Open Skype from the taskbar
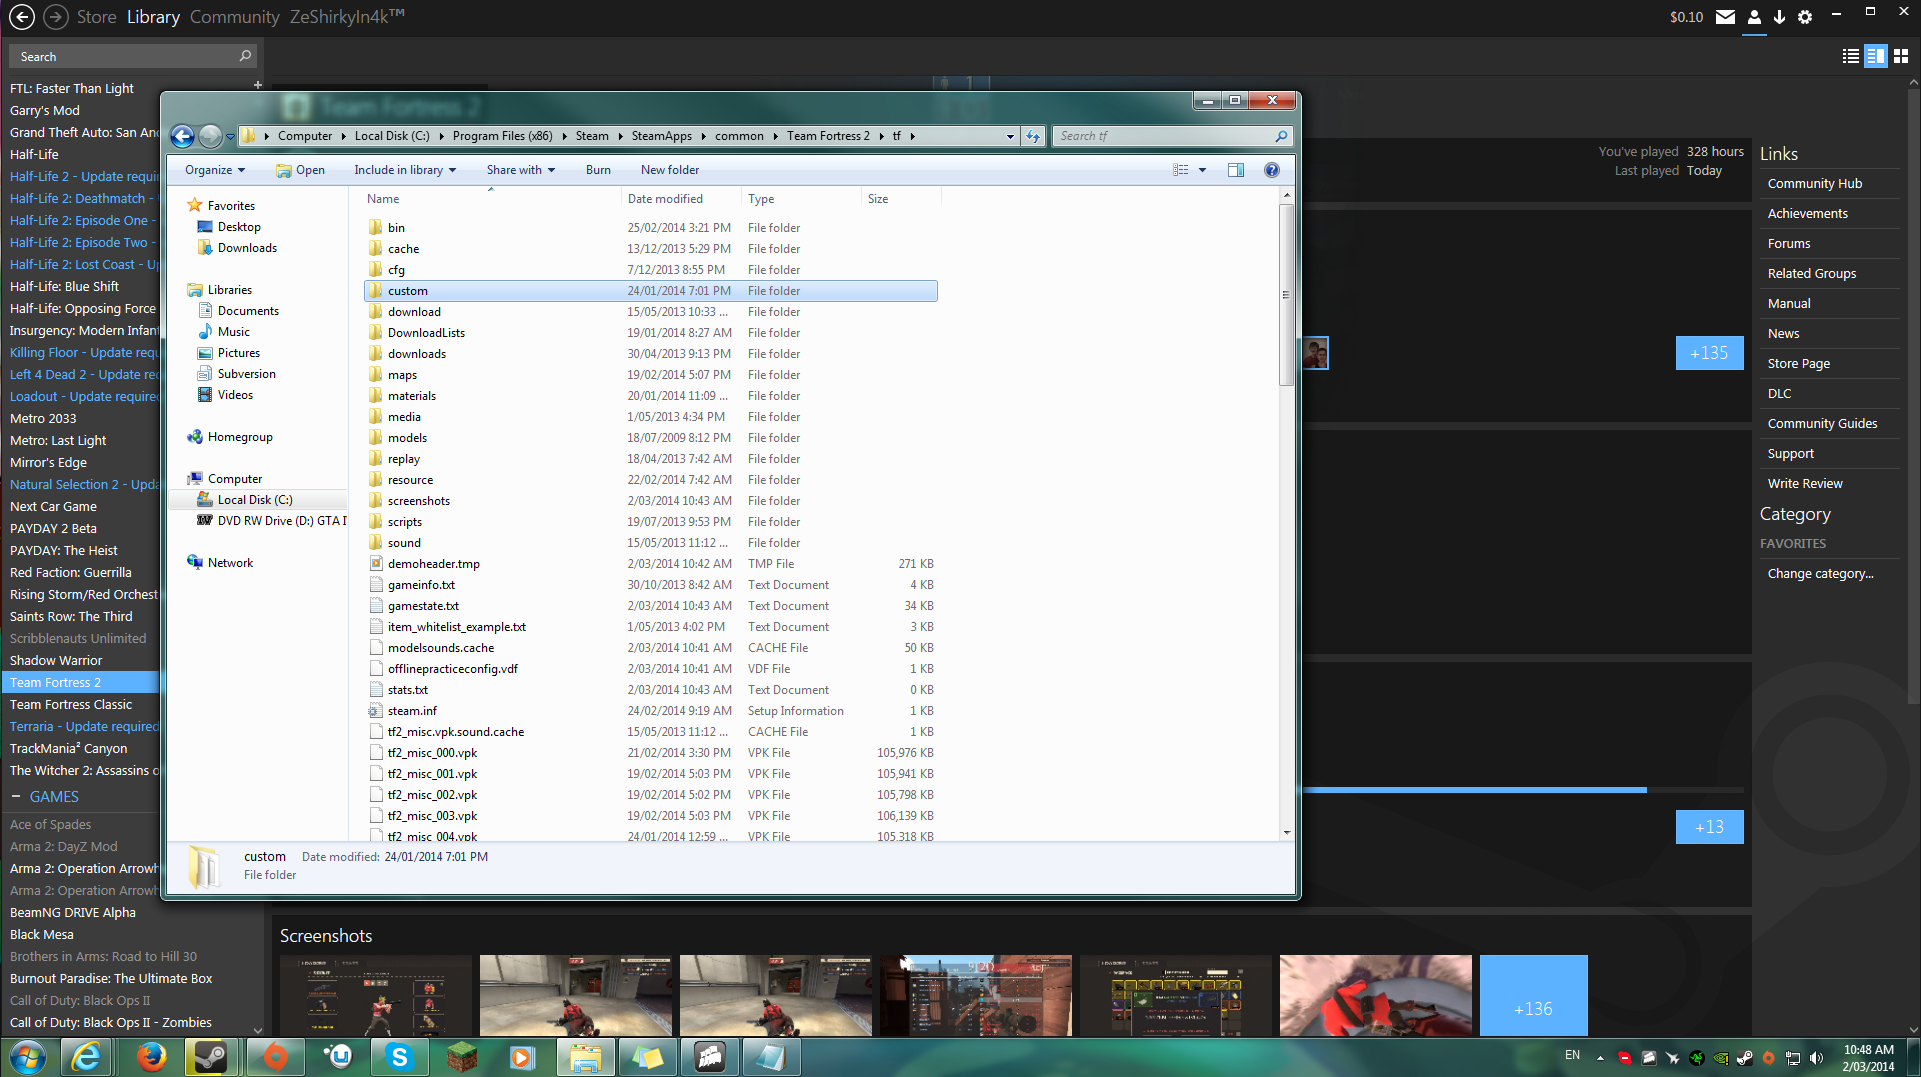 pos(399,1057)
